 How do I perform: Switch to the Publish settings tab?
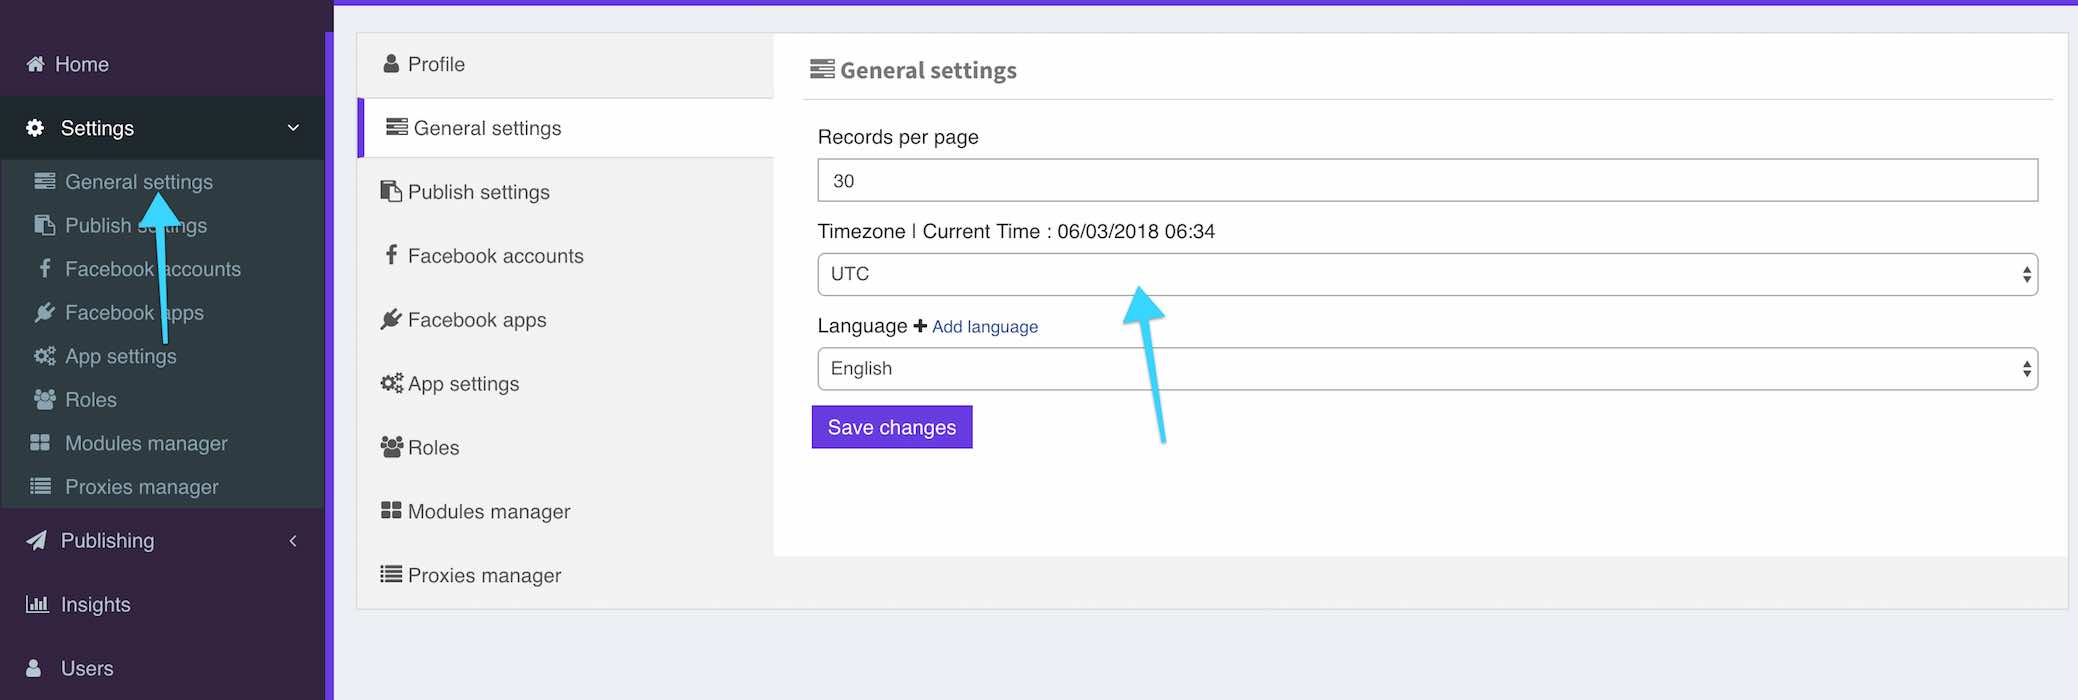coord(478,192)
